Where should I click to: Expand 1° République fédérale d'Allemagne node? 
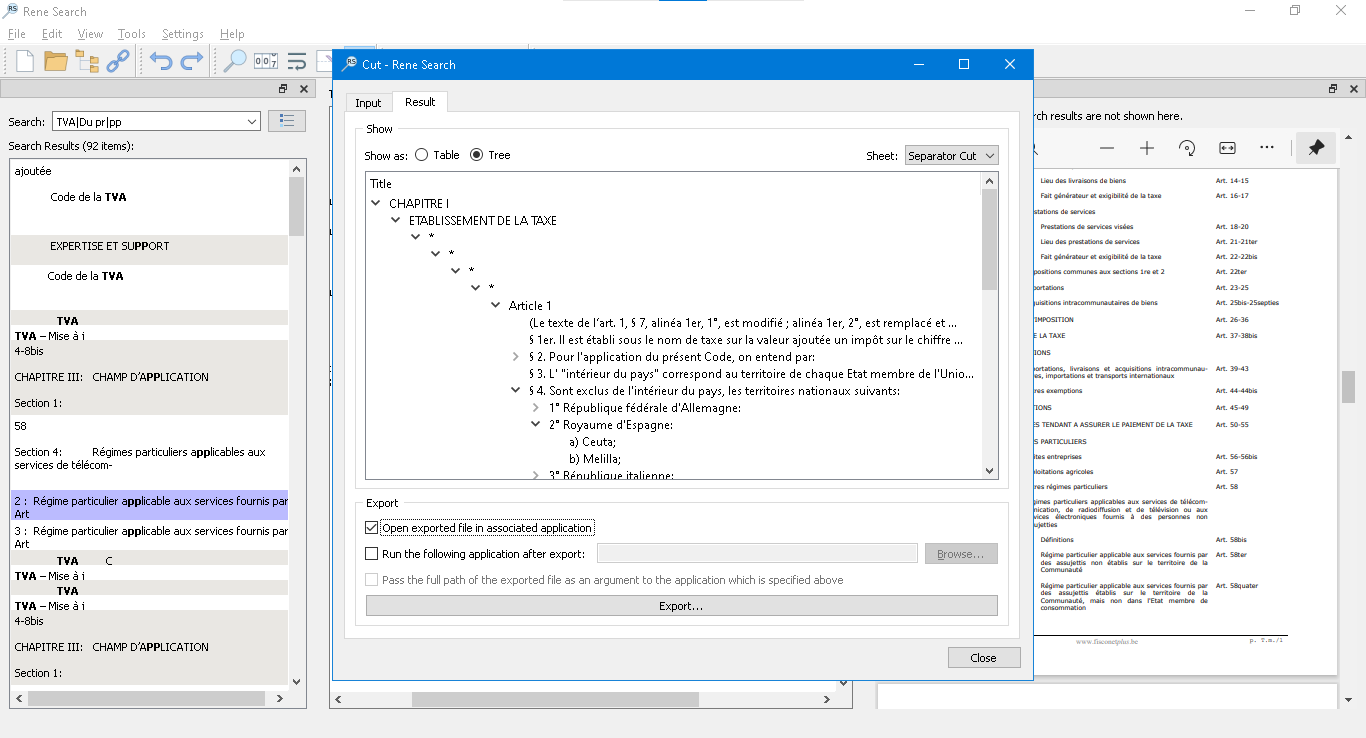[536, 408]
